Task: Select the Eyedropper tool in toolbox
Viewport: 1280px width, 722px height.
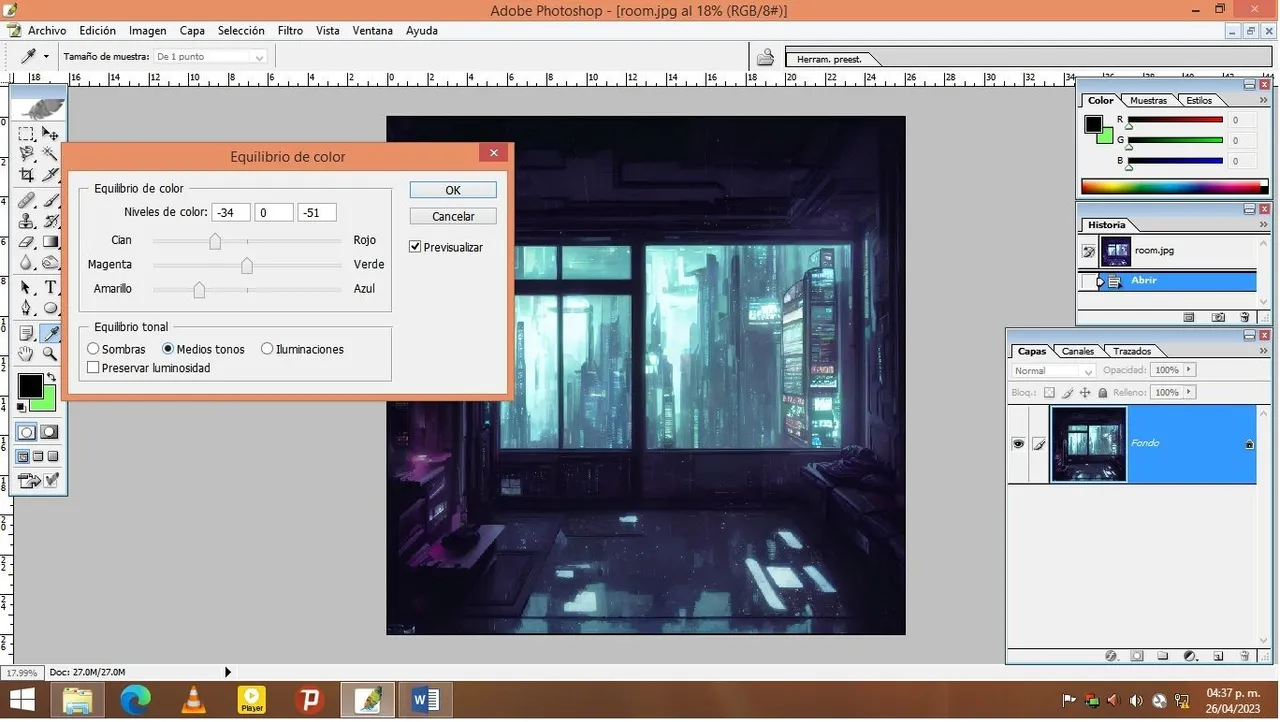Action: tap(50, 333)
